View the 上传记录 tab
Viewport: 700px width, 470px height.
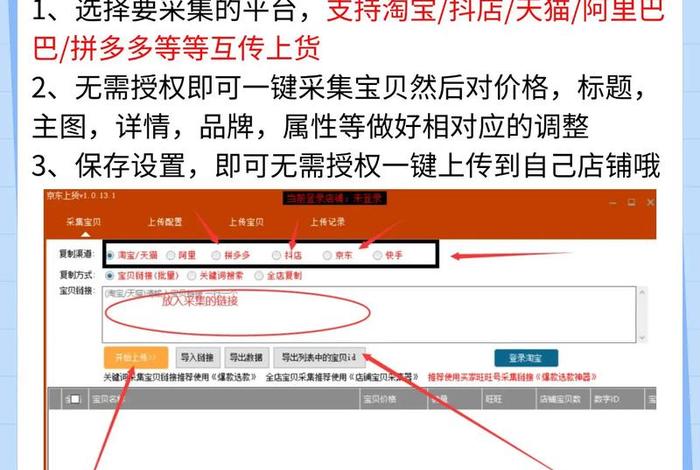pyautogui.click(x=328, y=222)
